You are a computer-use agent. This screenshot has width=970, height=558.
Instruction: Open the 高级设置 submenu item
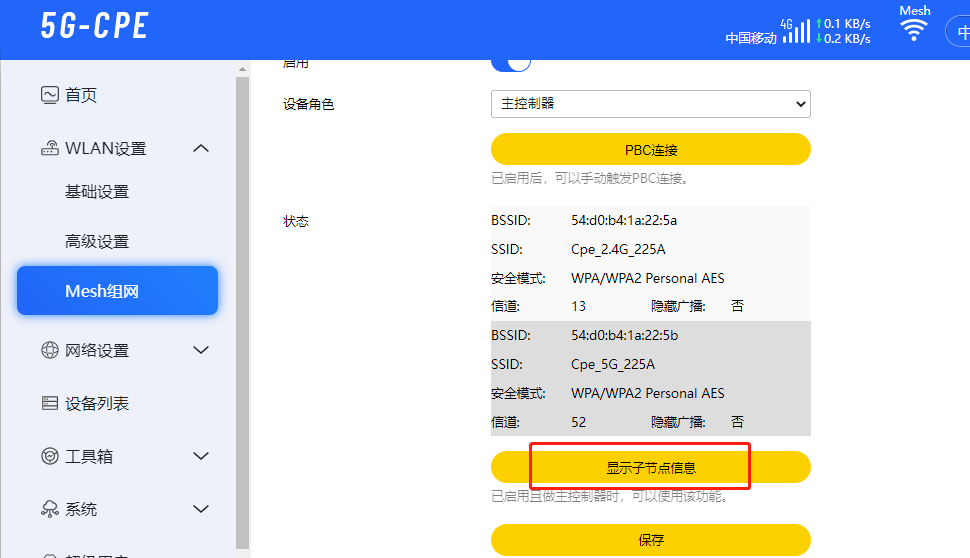coord(97,242)
